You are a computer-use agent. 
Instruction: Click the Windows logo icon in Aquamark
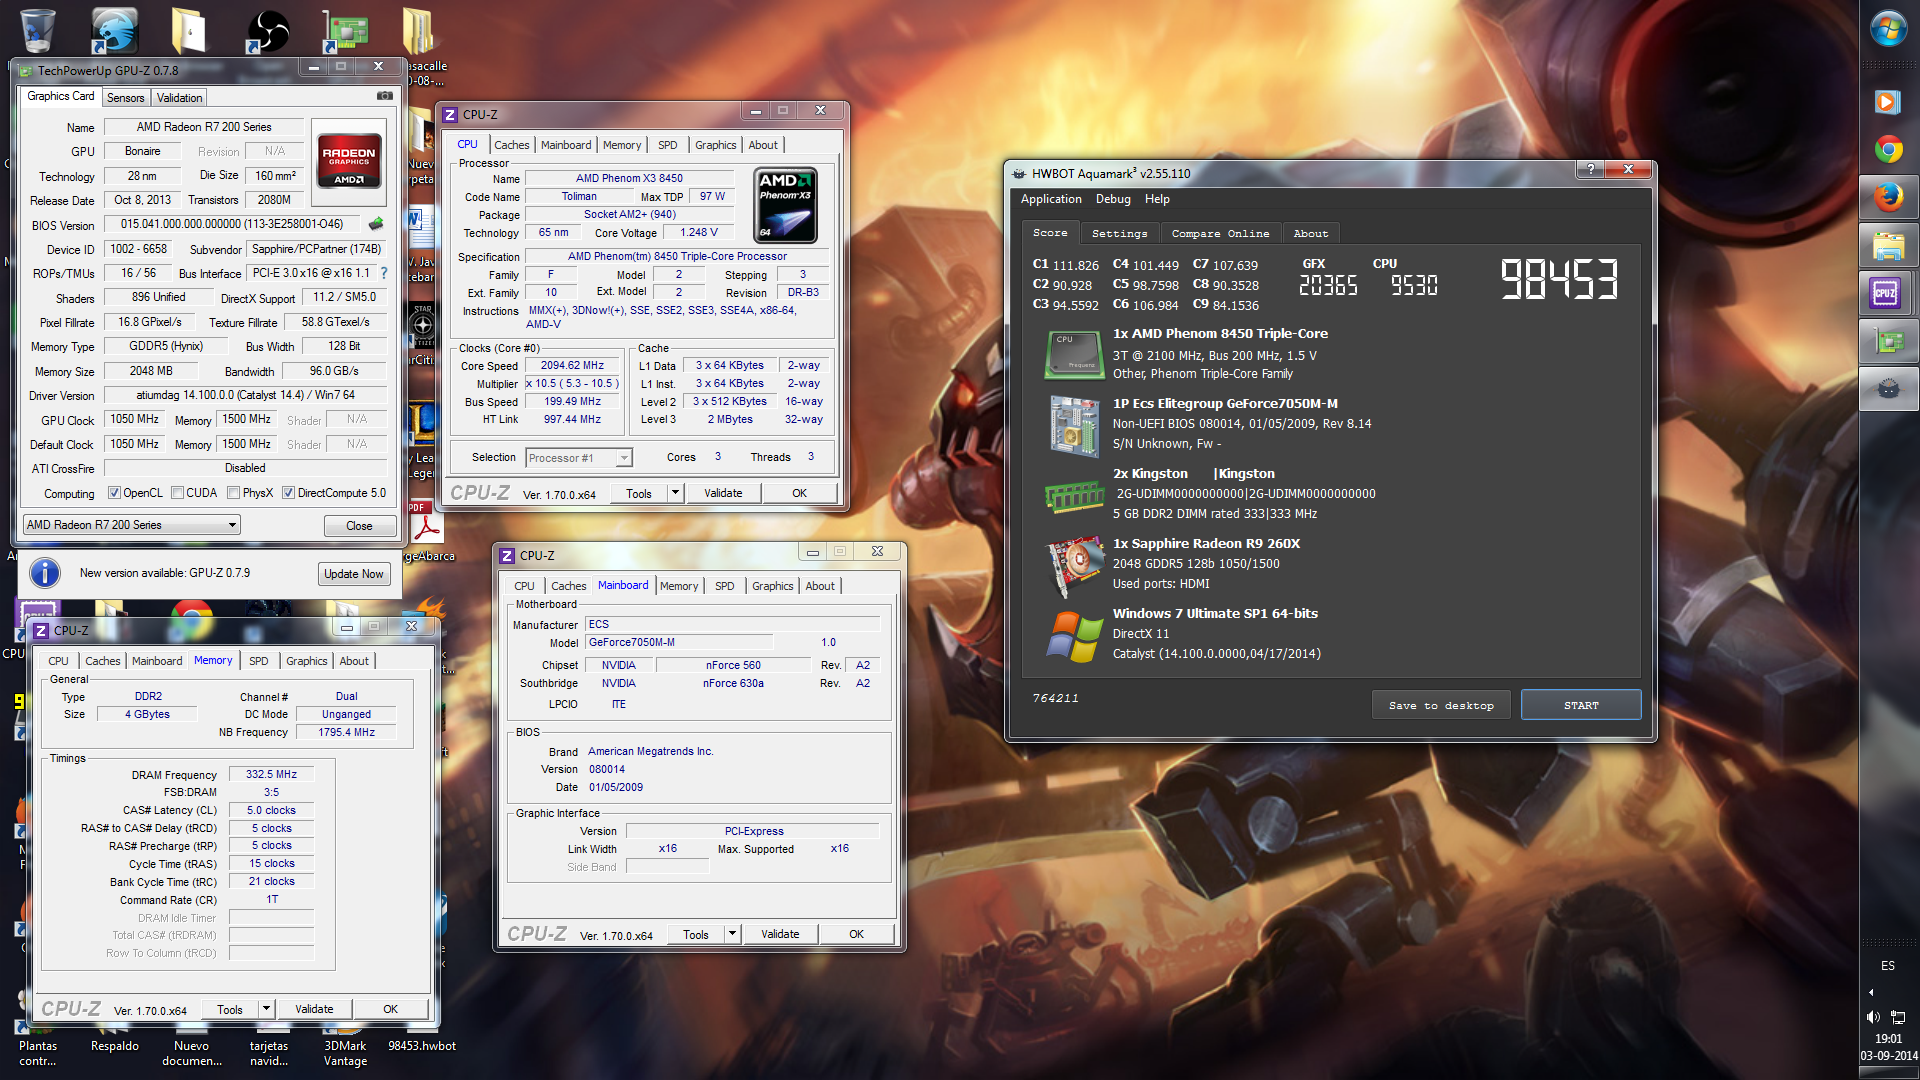click(x=1074, y=636)
